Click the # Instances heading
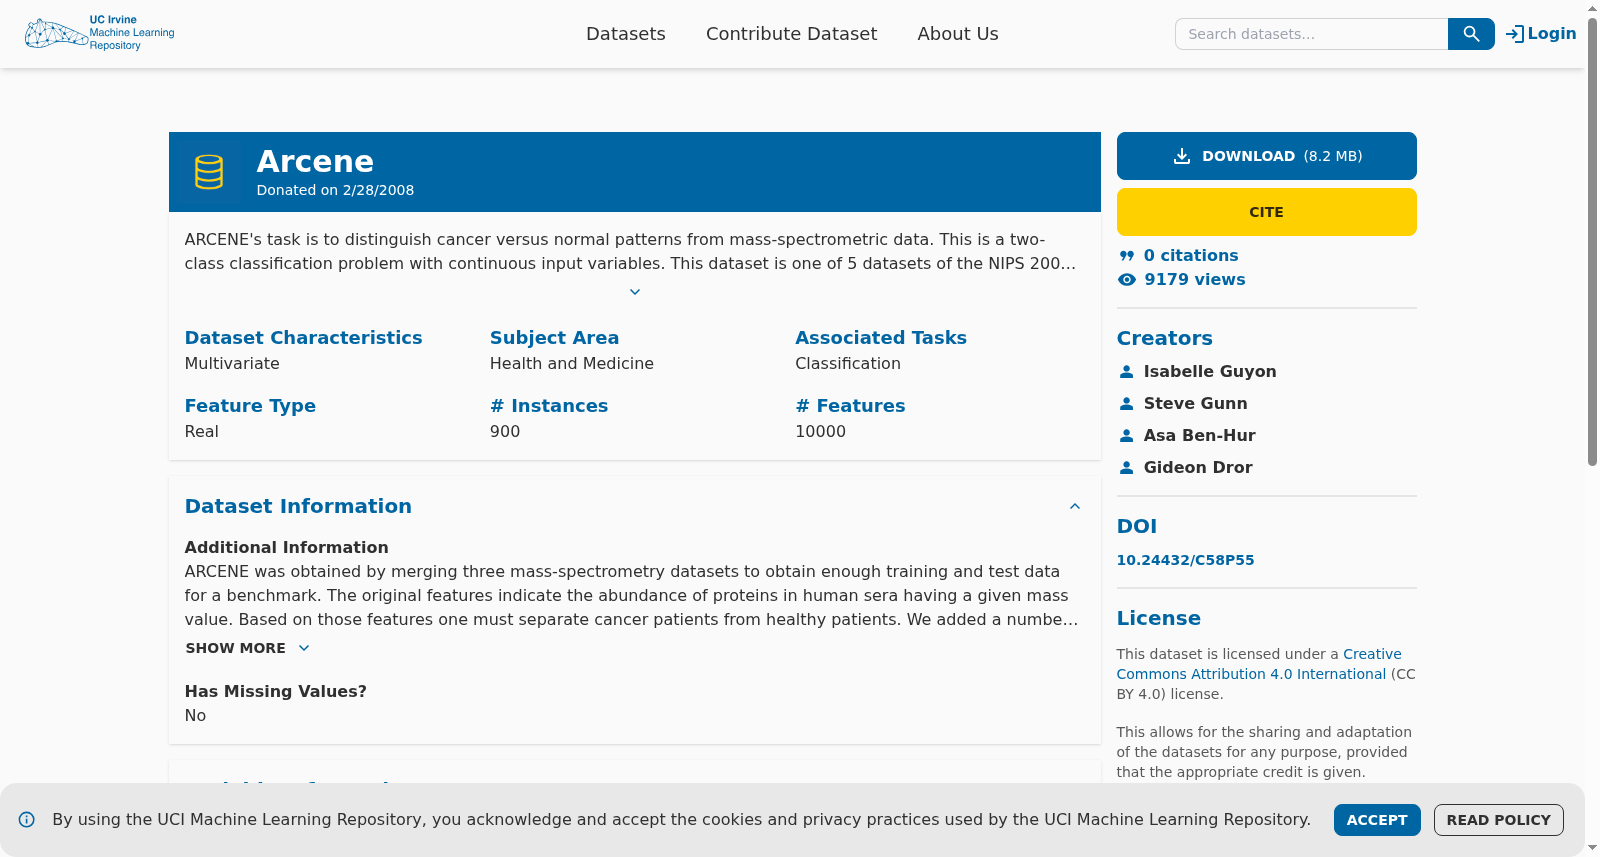Image resolution: width=1600 pixels, height=857 pixels. pyautogui.click(x=549, y=406)
